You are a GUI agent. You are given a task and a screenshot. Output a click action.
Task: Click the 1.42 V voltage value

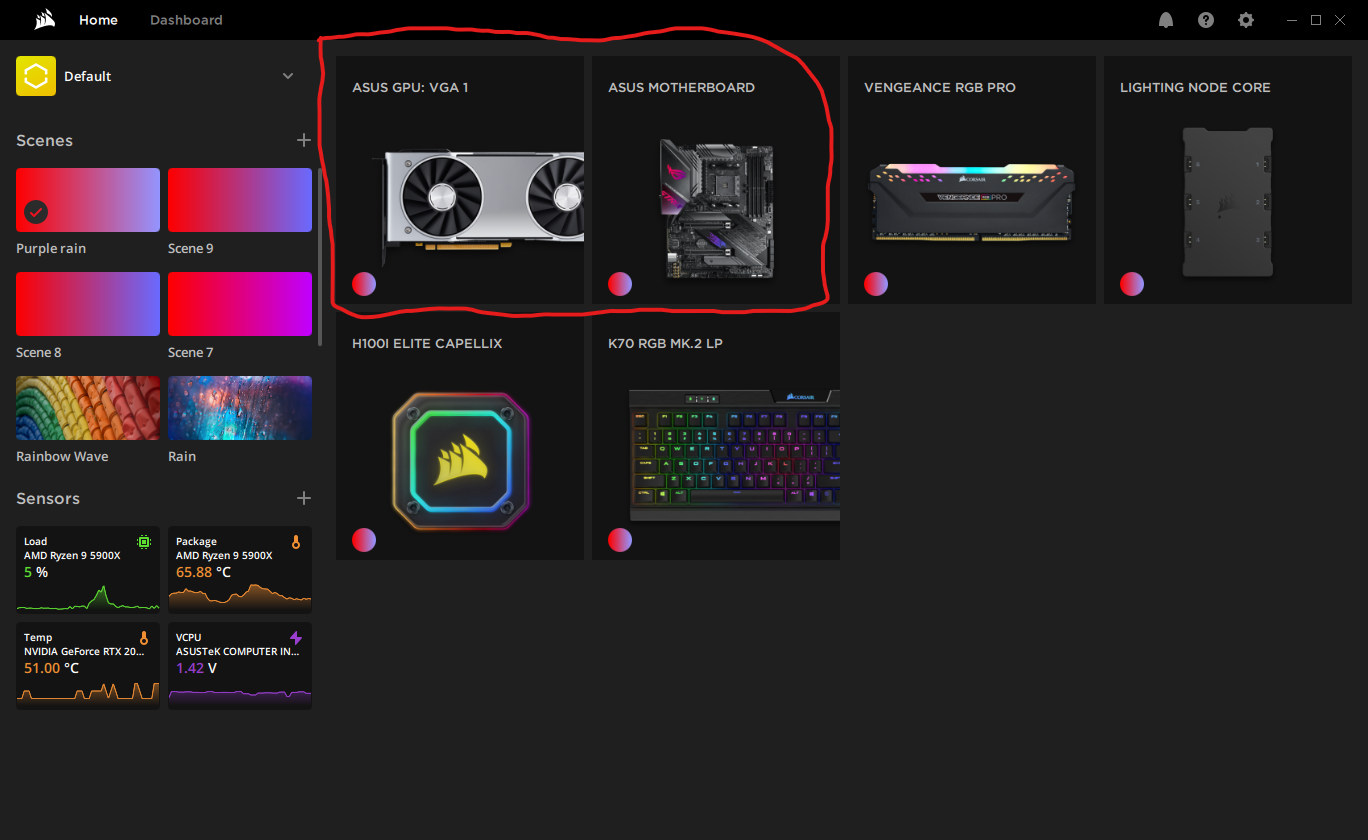(x=196, y=668)
